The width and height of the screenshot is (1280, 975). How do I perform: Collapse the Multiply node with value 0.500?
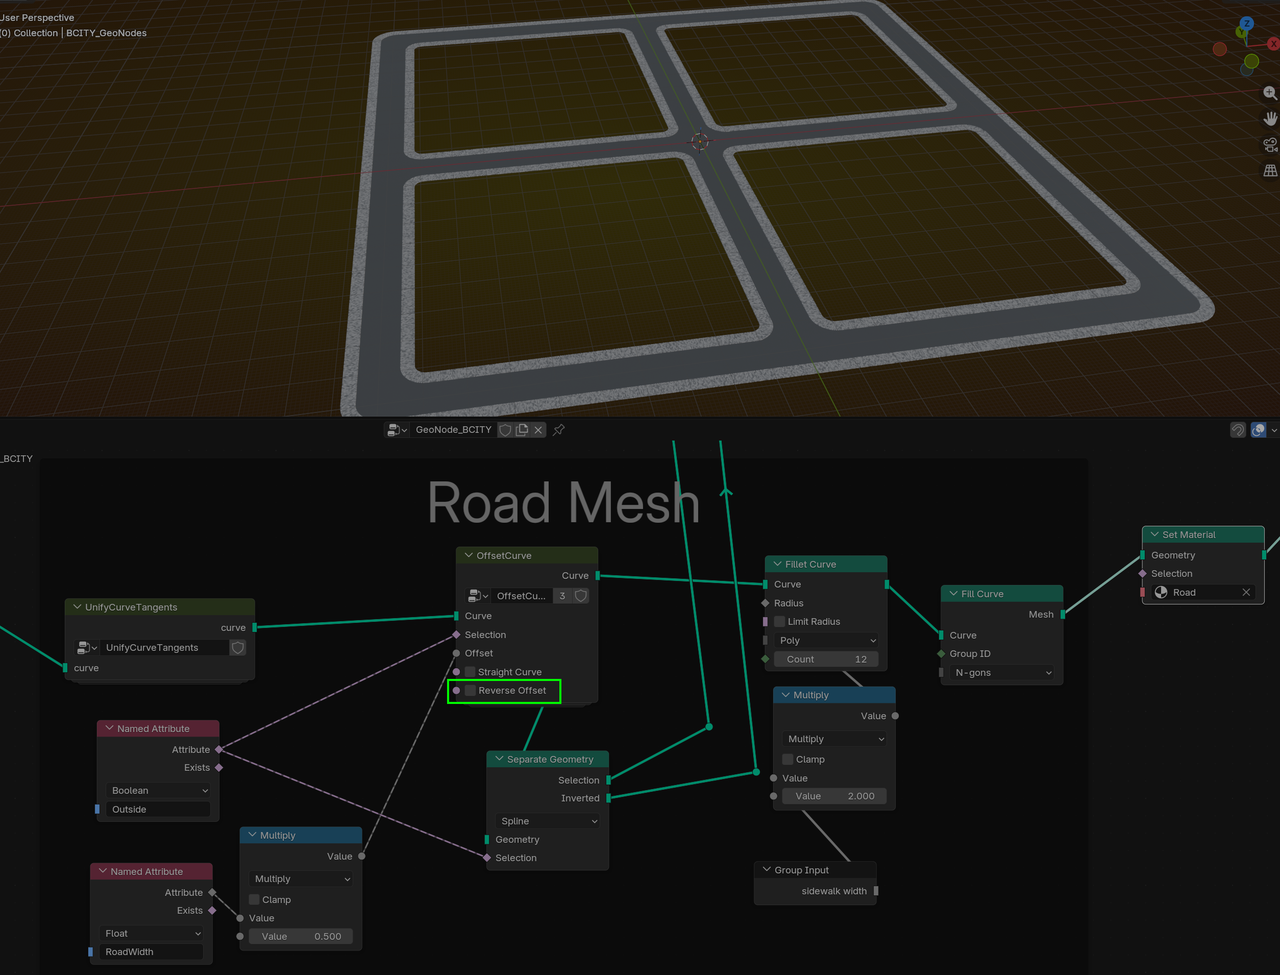252,835
